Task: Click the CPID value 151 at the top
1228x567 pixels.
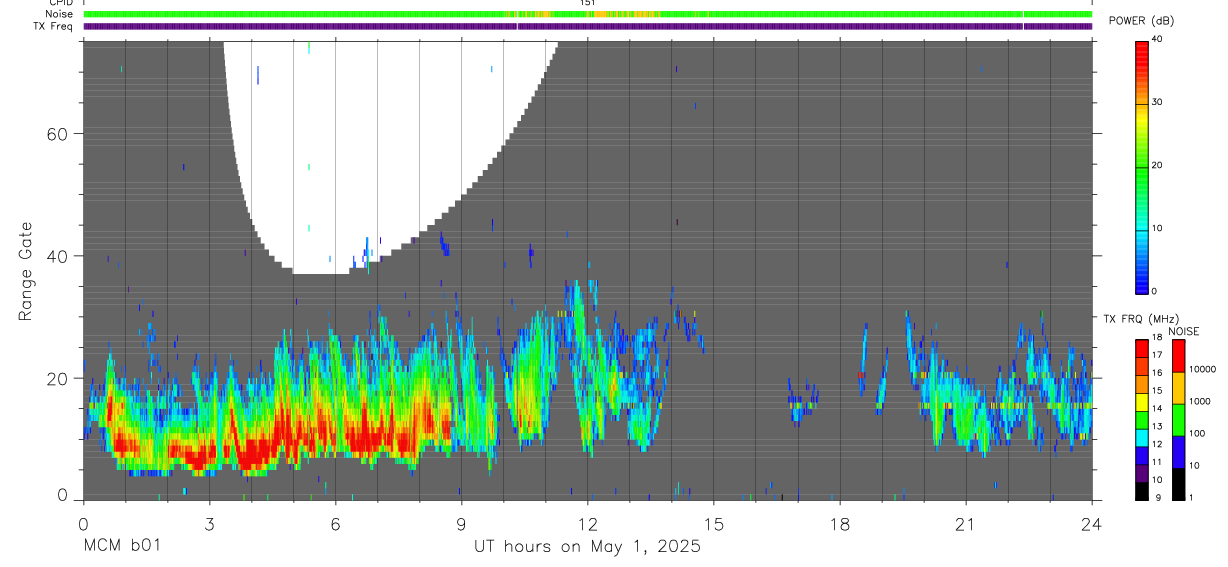Action: pos(587,3)
